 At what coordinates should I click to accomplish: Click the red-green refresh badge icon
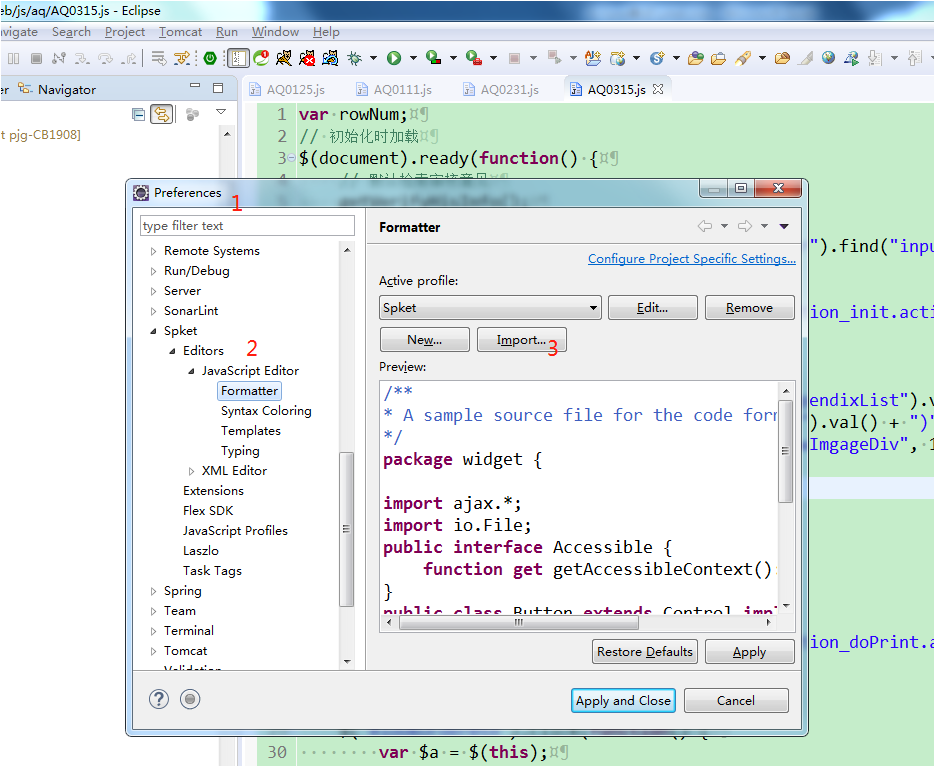[x=261, y=58]
